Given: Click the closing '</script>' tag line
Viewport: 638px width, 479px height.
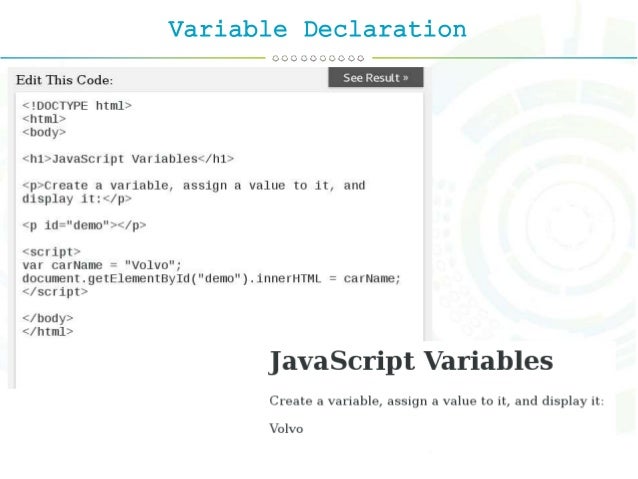Looking at the screenshot, I should (55, 292).
